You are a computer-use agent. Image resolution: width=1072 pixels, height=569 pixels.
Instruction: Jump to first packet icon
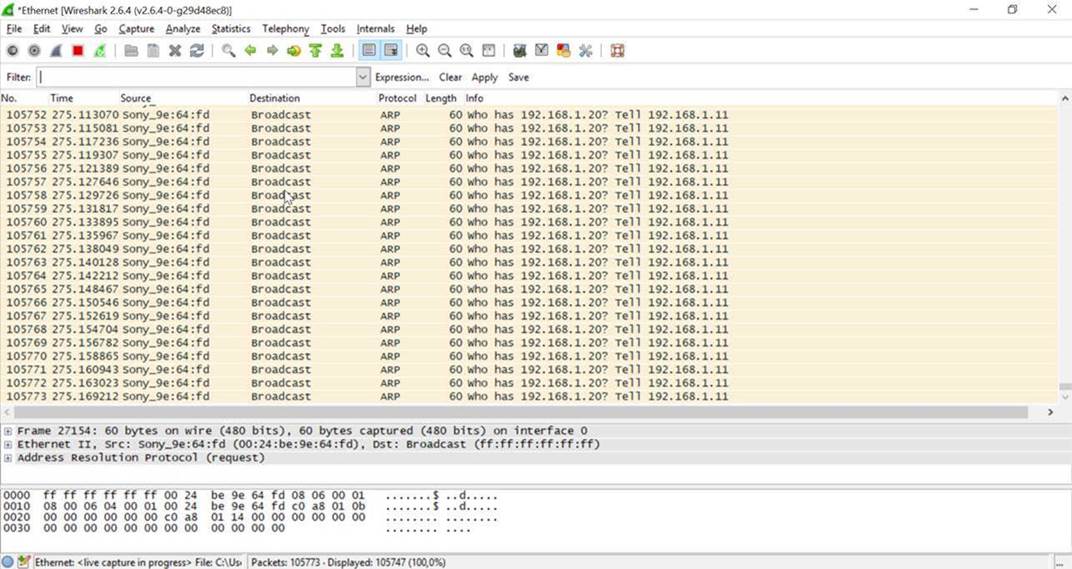click(x=315, y=51)
